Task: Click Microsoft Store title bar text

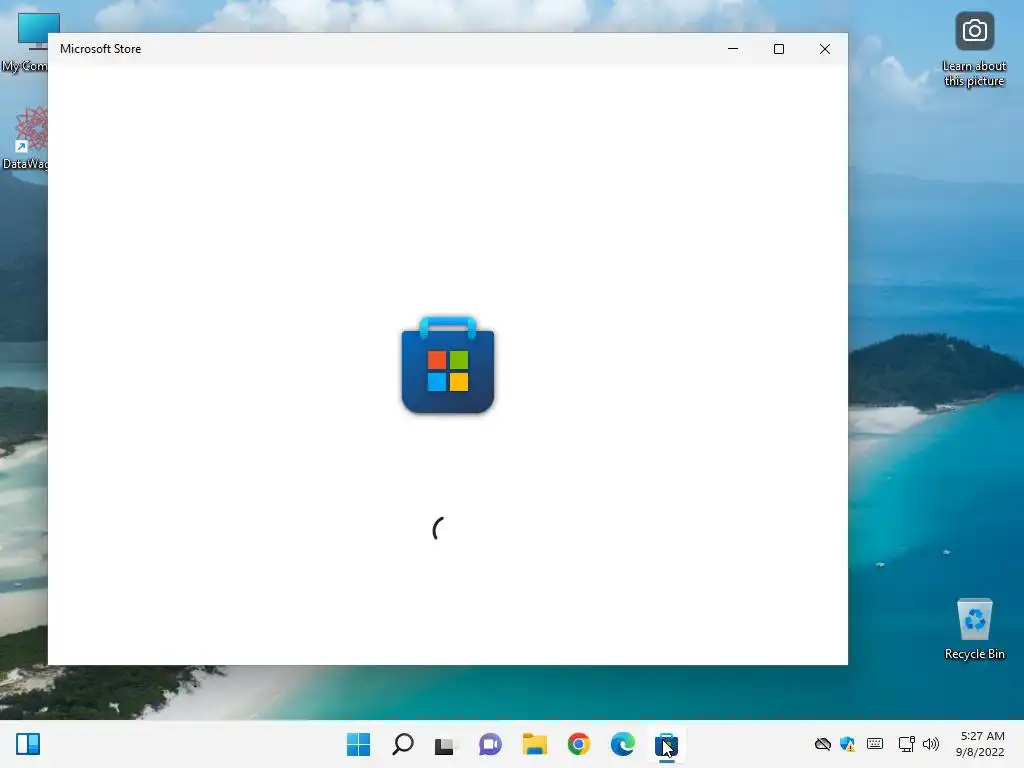Action: pos(101,49)
